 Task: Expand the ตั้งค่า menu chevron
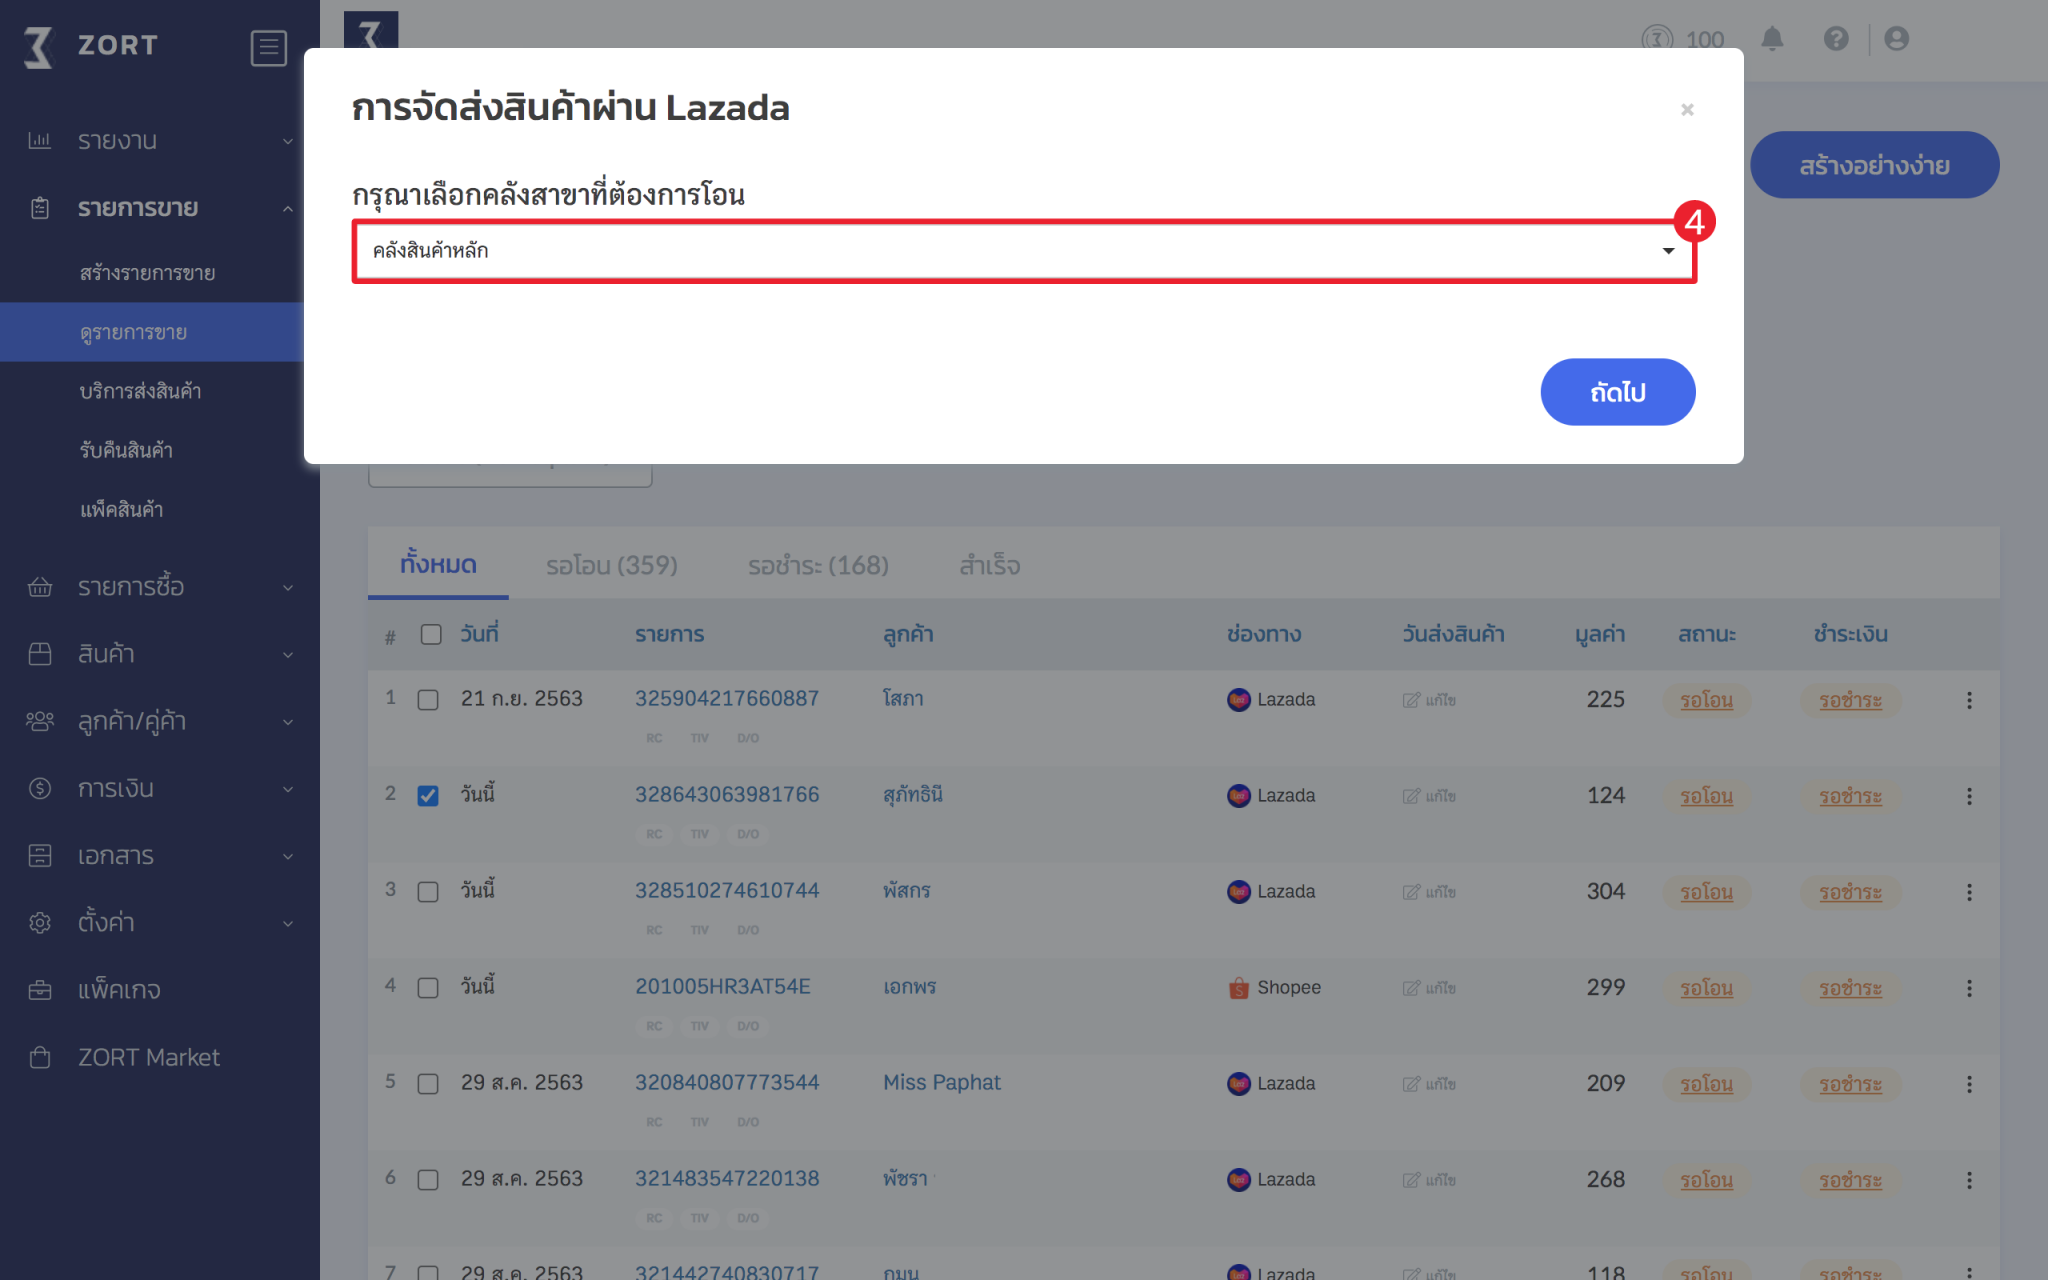[288, 923]
